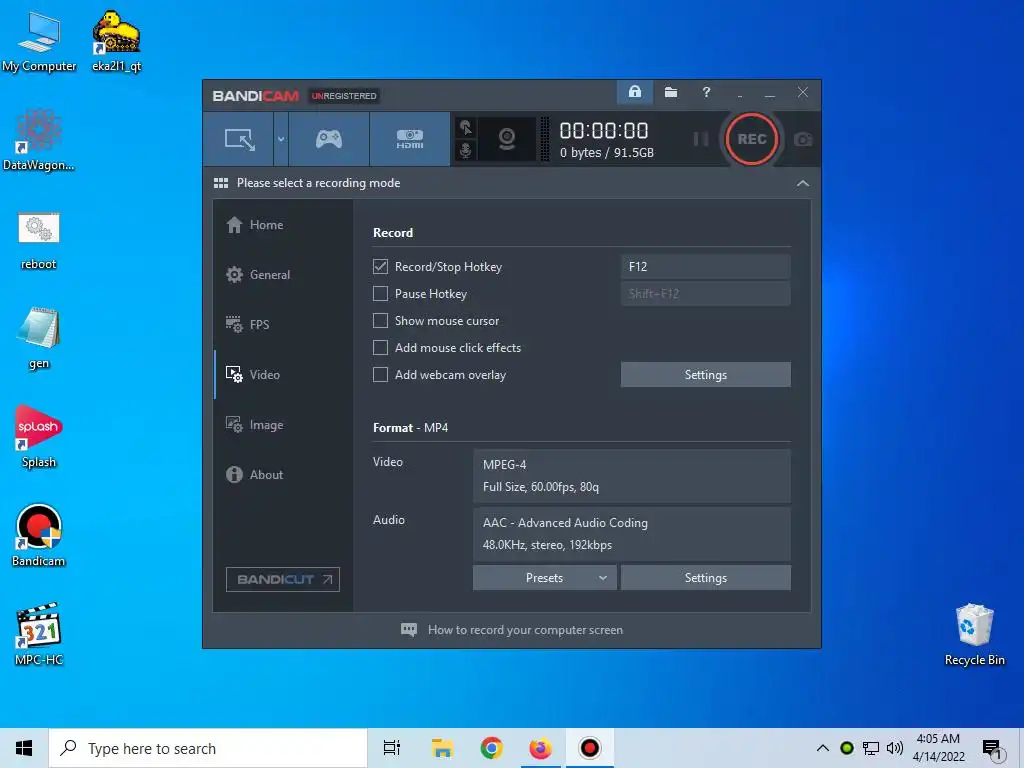Select HDMI device recording mode

coord(409,139)
